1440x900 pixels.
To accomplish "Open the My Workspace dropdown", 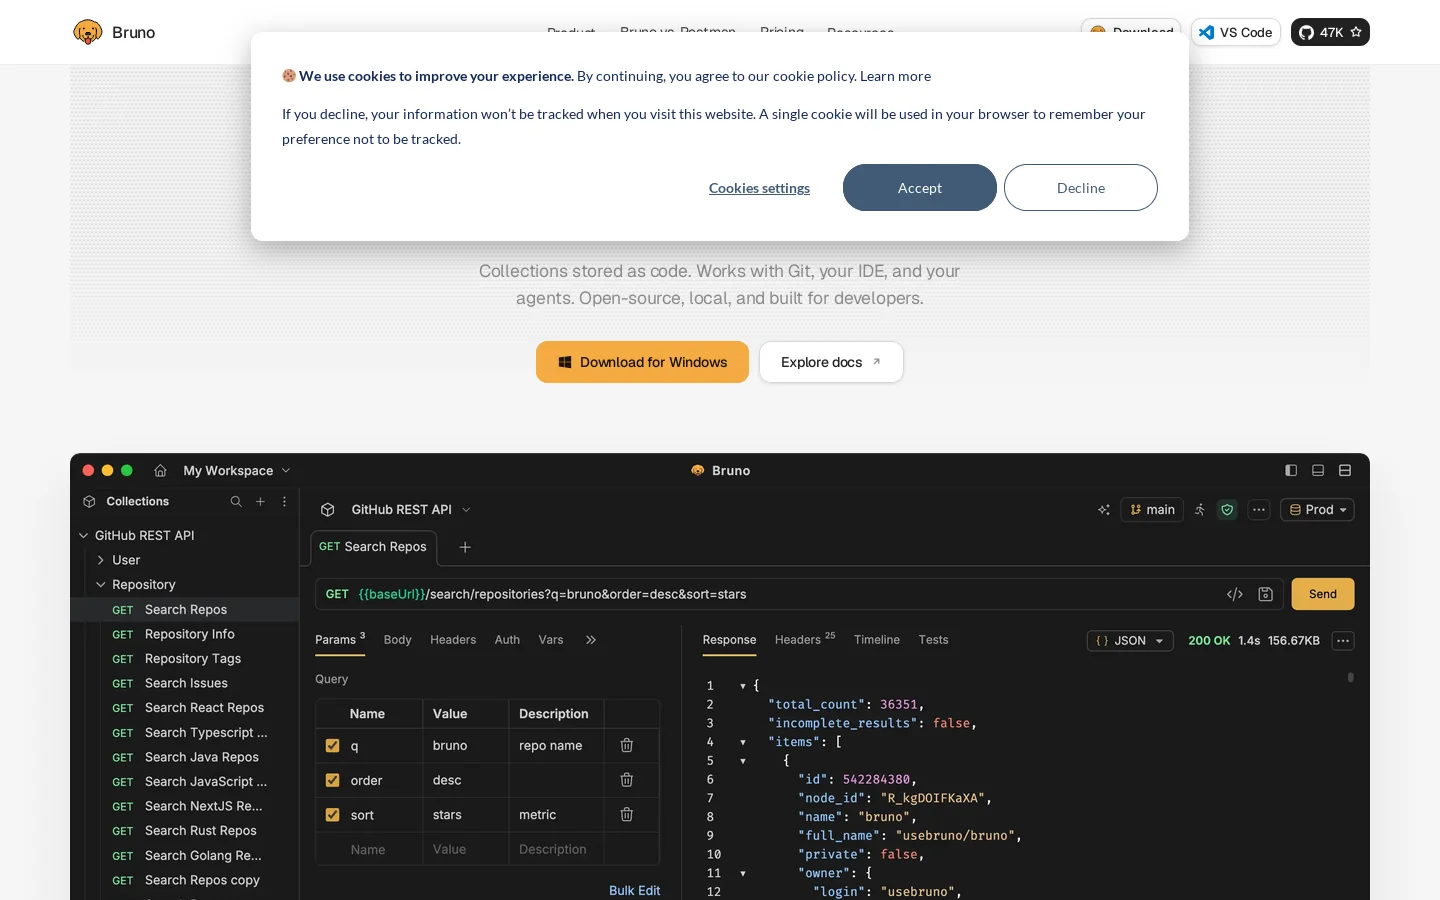I will point(237,470).
